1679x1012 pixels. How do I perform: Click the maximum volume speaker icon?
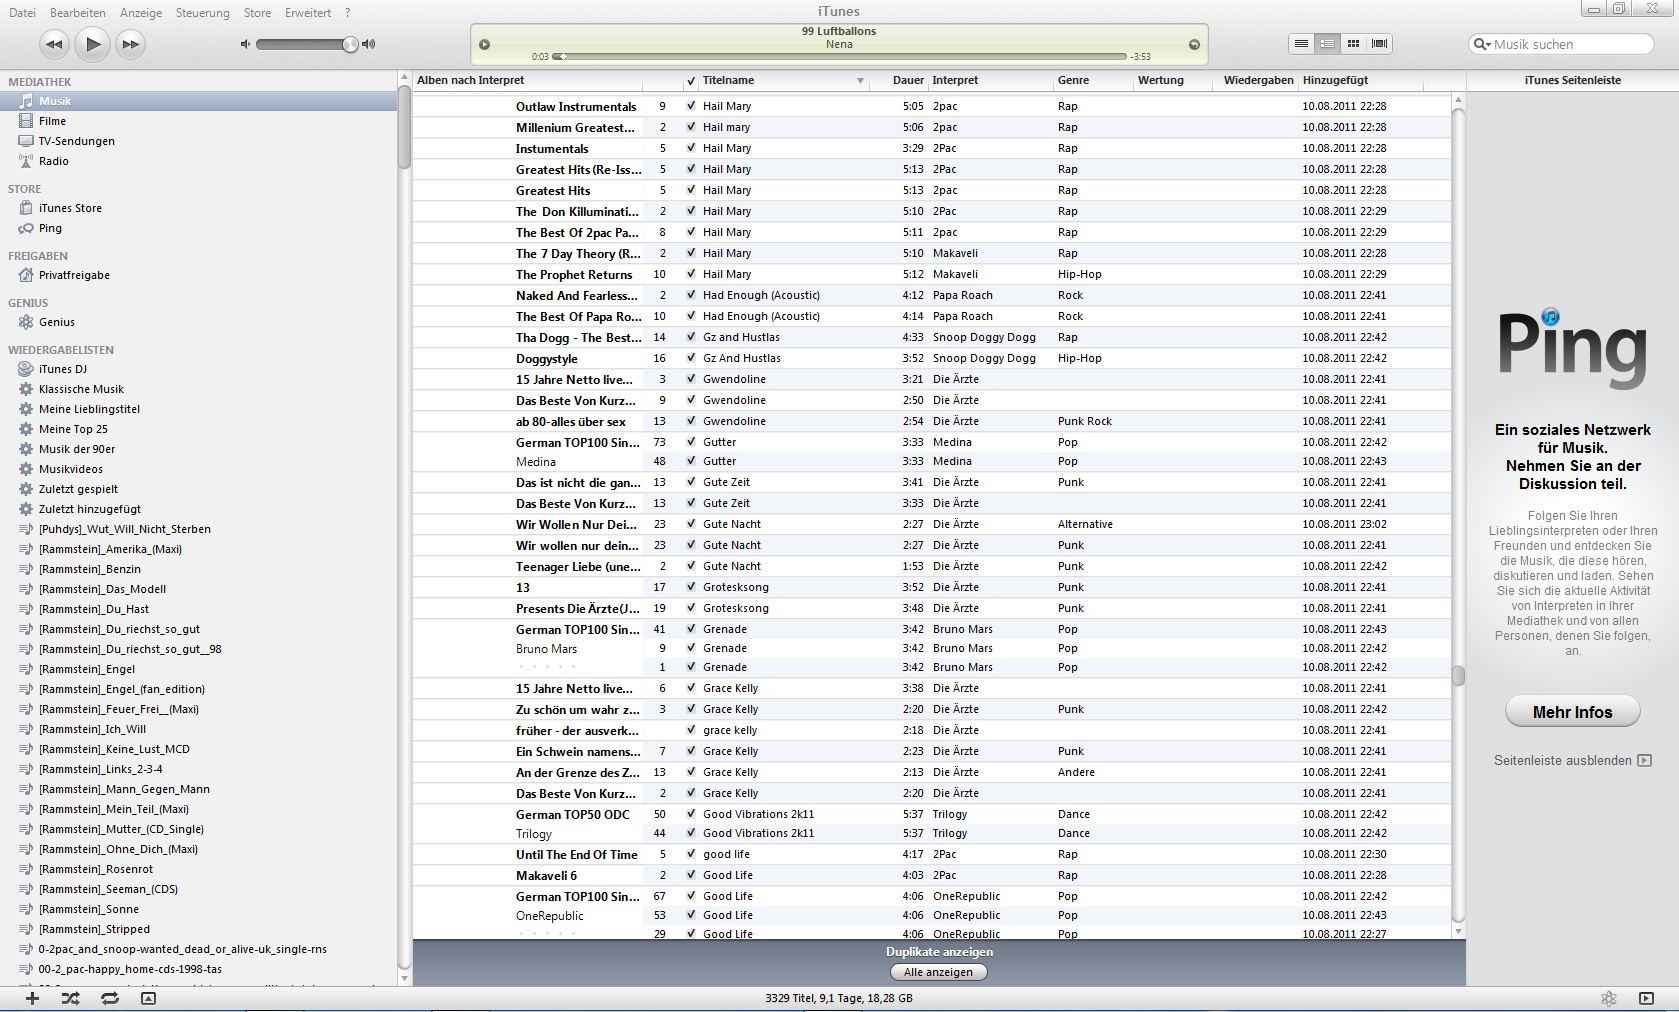[x=369, y=44]
